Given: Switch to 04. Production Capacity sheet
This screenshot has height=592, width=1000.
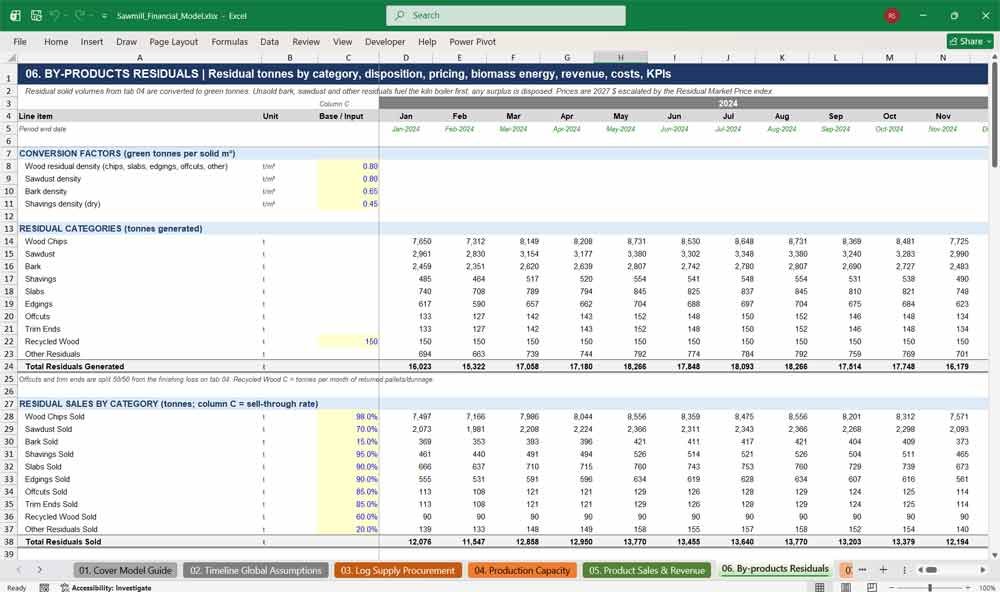Looking at the screenshot, I should (522, 570).
